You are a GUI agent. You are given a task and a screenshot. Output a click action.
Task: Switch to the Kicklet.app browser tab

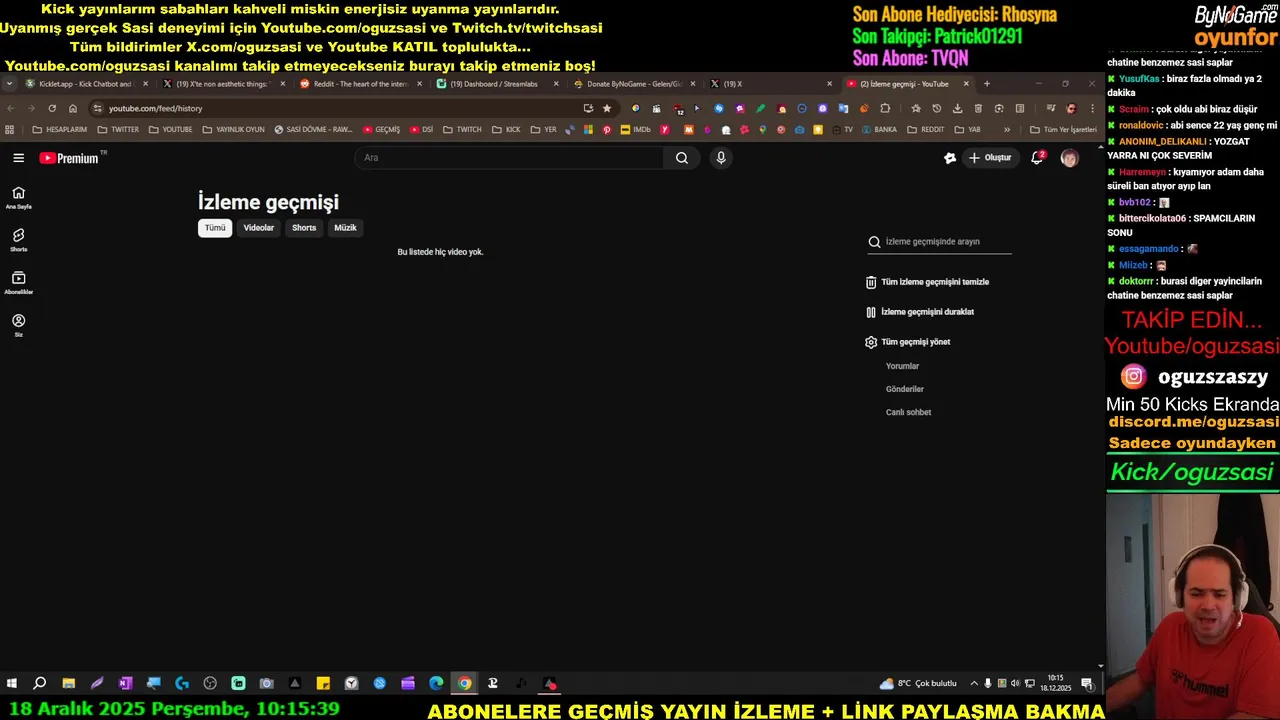[85, 84]
